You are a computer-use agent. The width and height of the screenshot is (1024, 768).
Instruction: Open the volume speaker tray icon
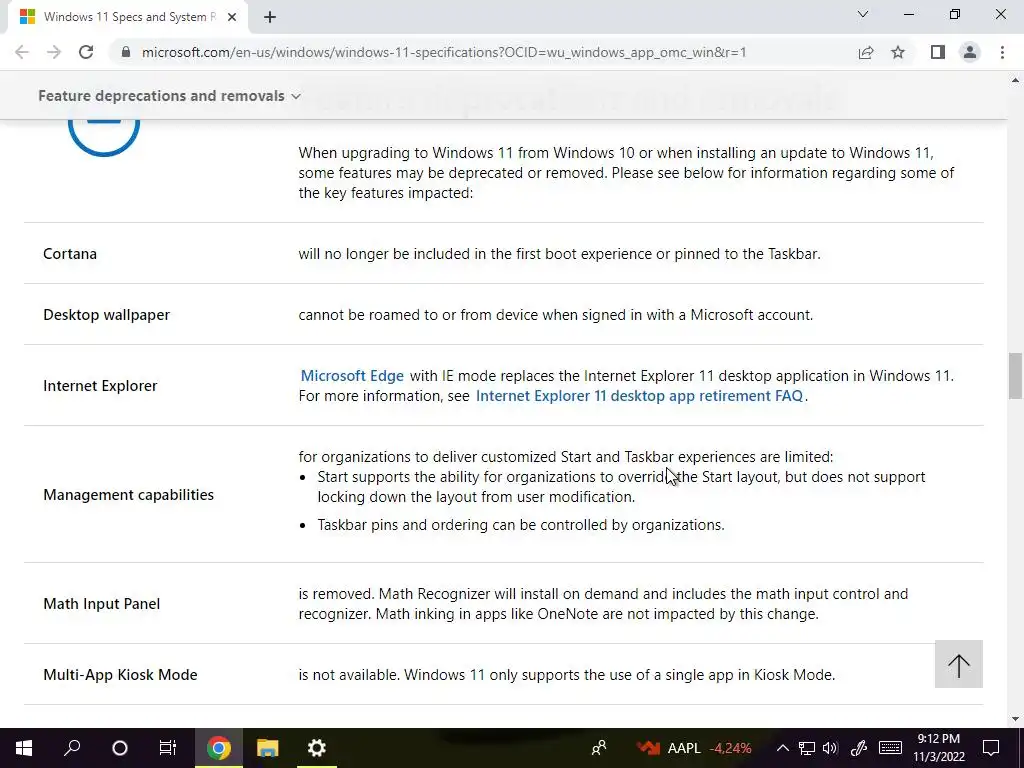[830, 748]
